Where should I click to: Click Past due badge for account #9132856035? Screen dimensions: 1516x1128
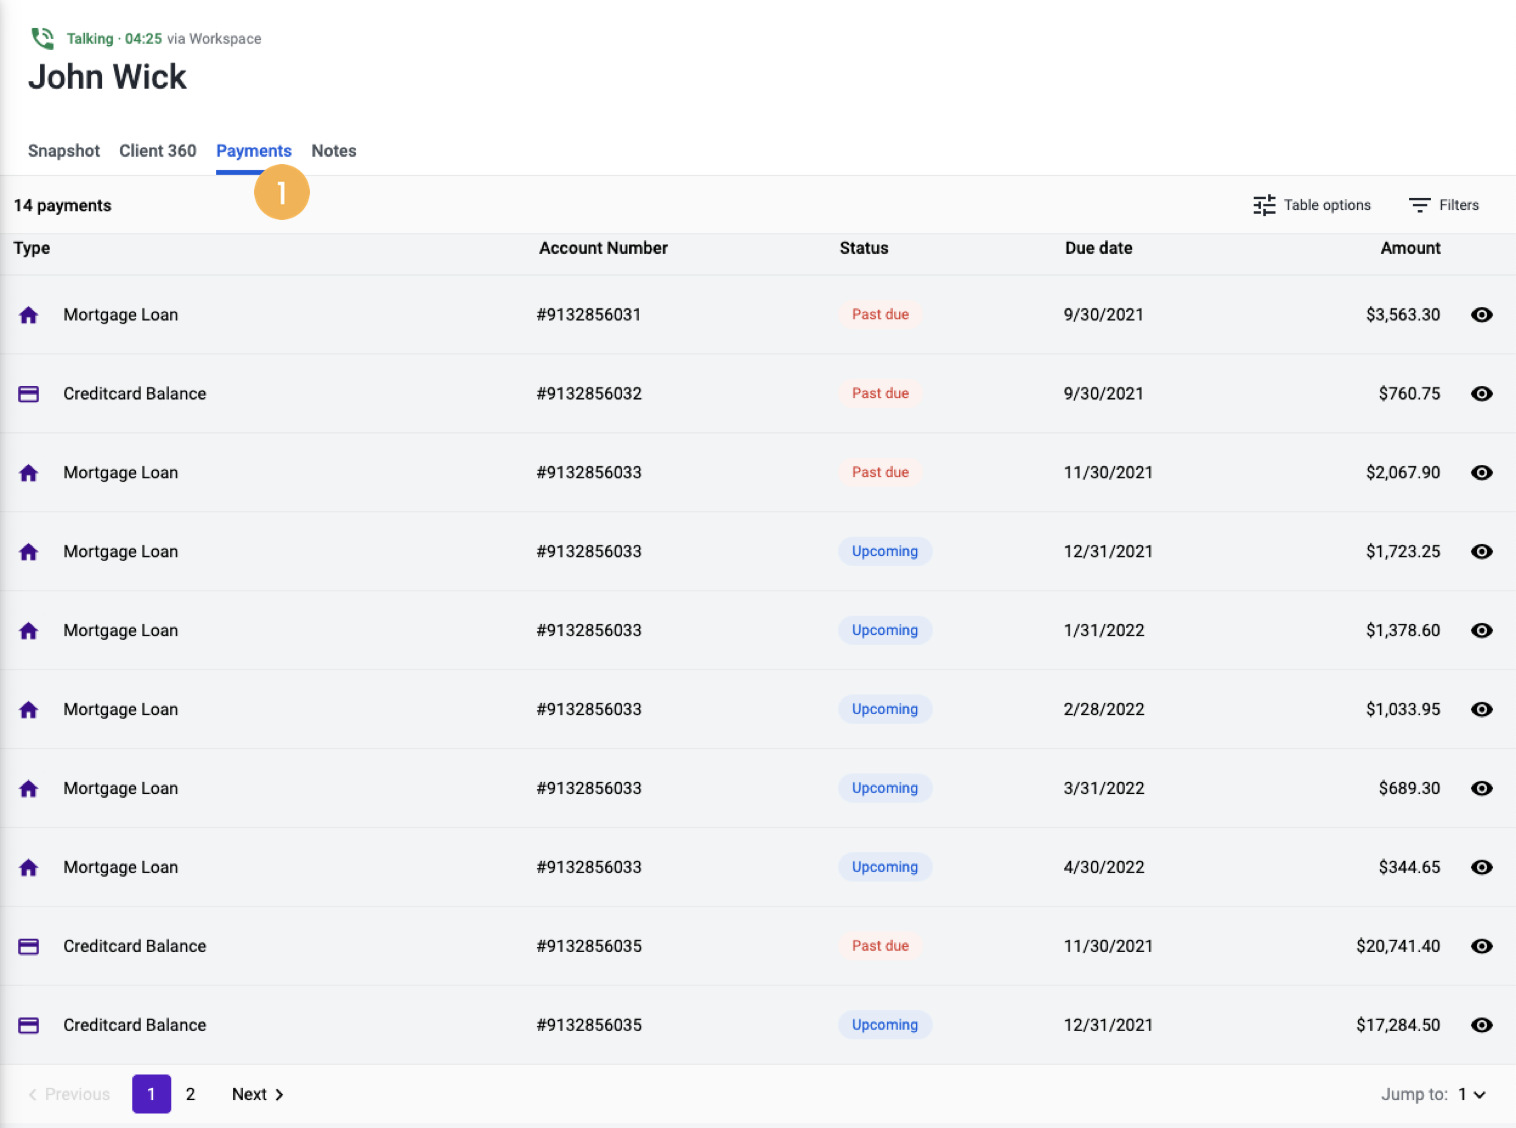pyautogui.click(x=880, y=946)
